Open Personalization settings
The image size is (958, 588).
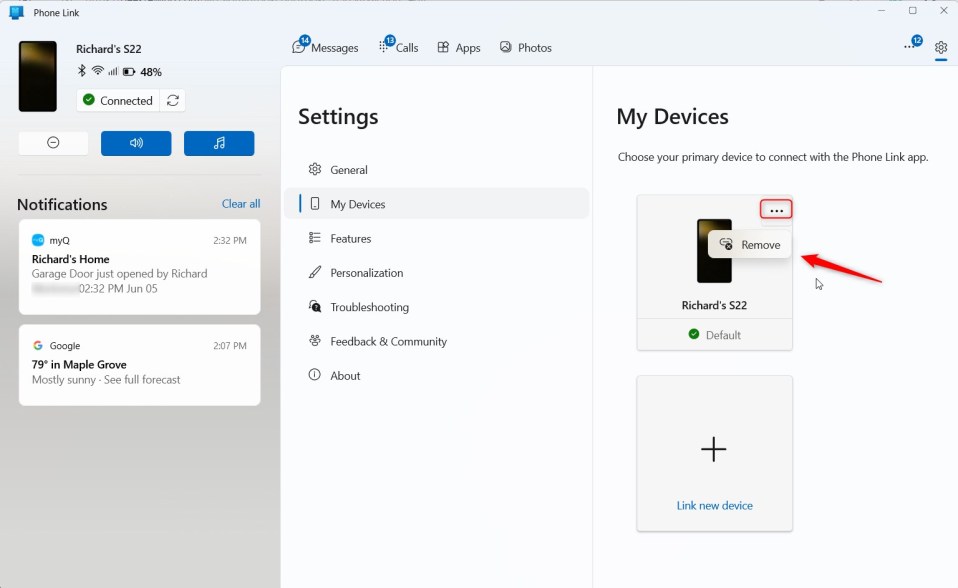coord(366,273)
